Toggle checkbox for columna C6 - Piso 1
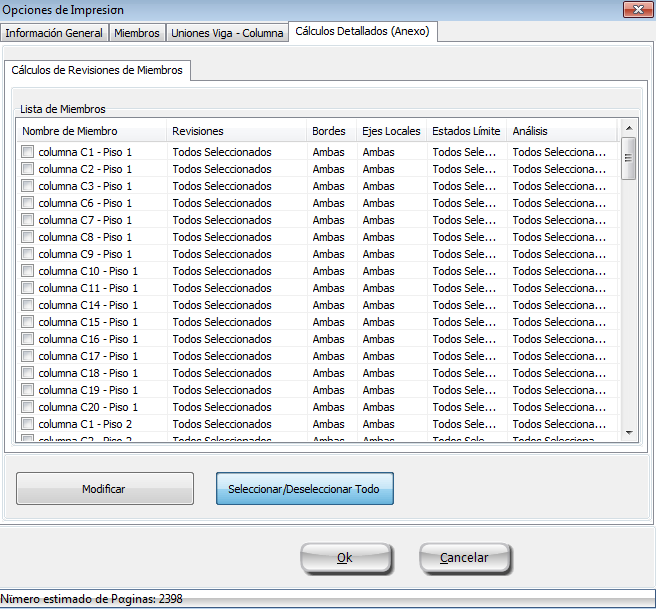This screenshot has height=609, width=656. point(28,203)
